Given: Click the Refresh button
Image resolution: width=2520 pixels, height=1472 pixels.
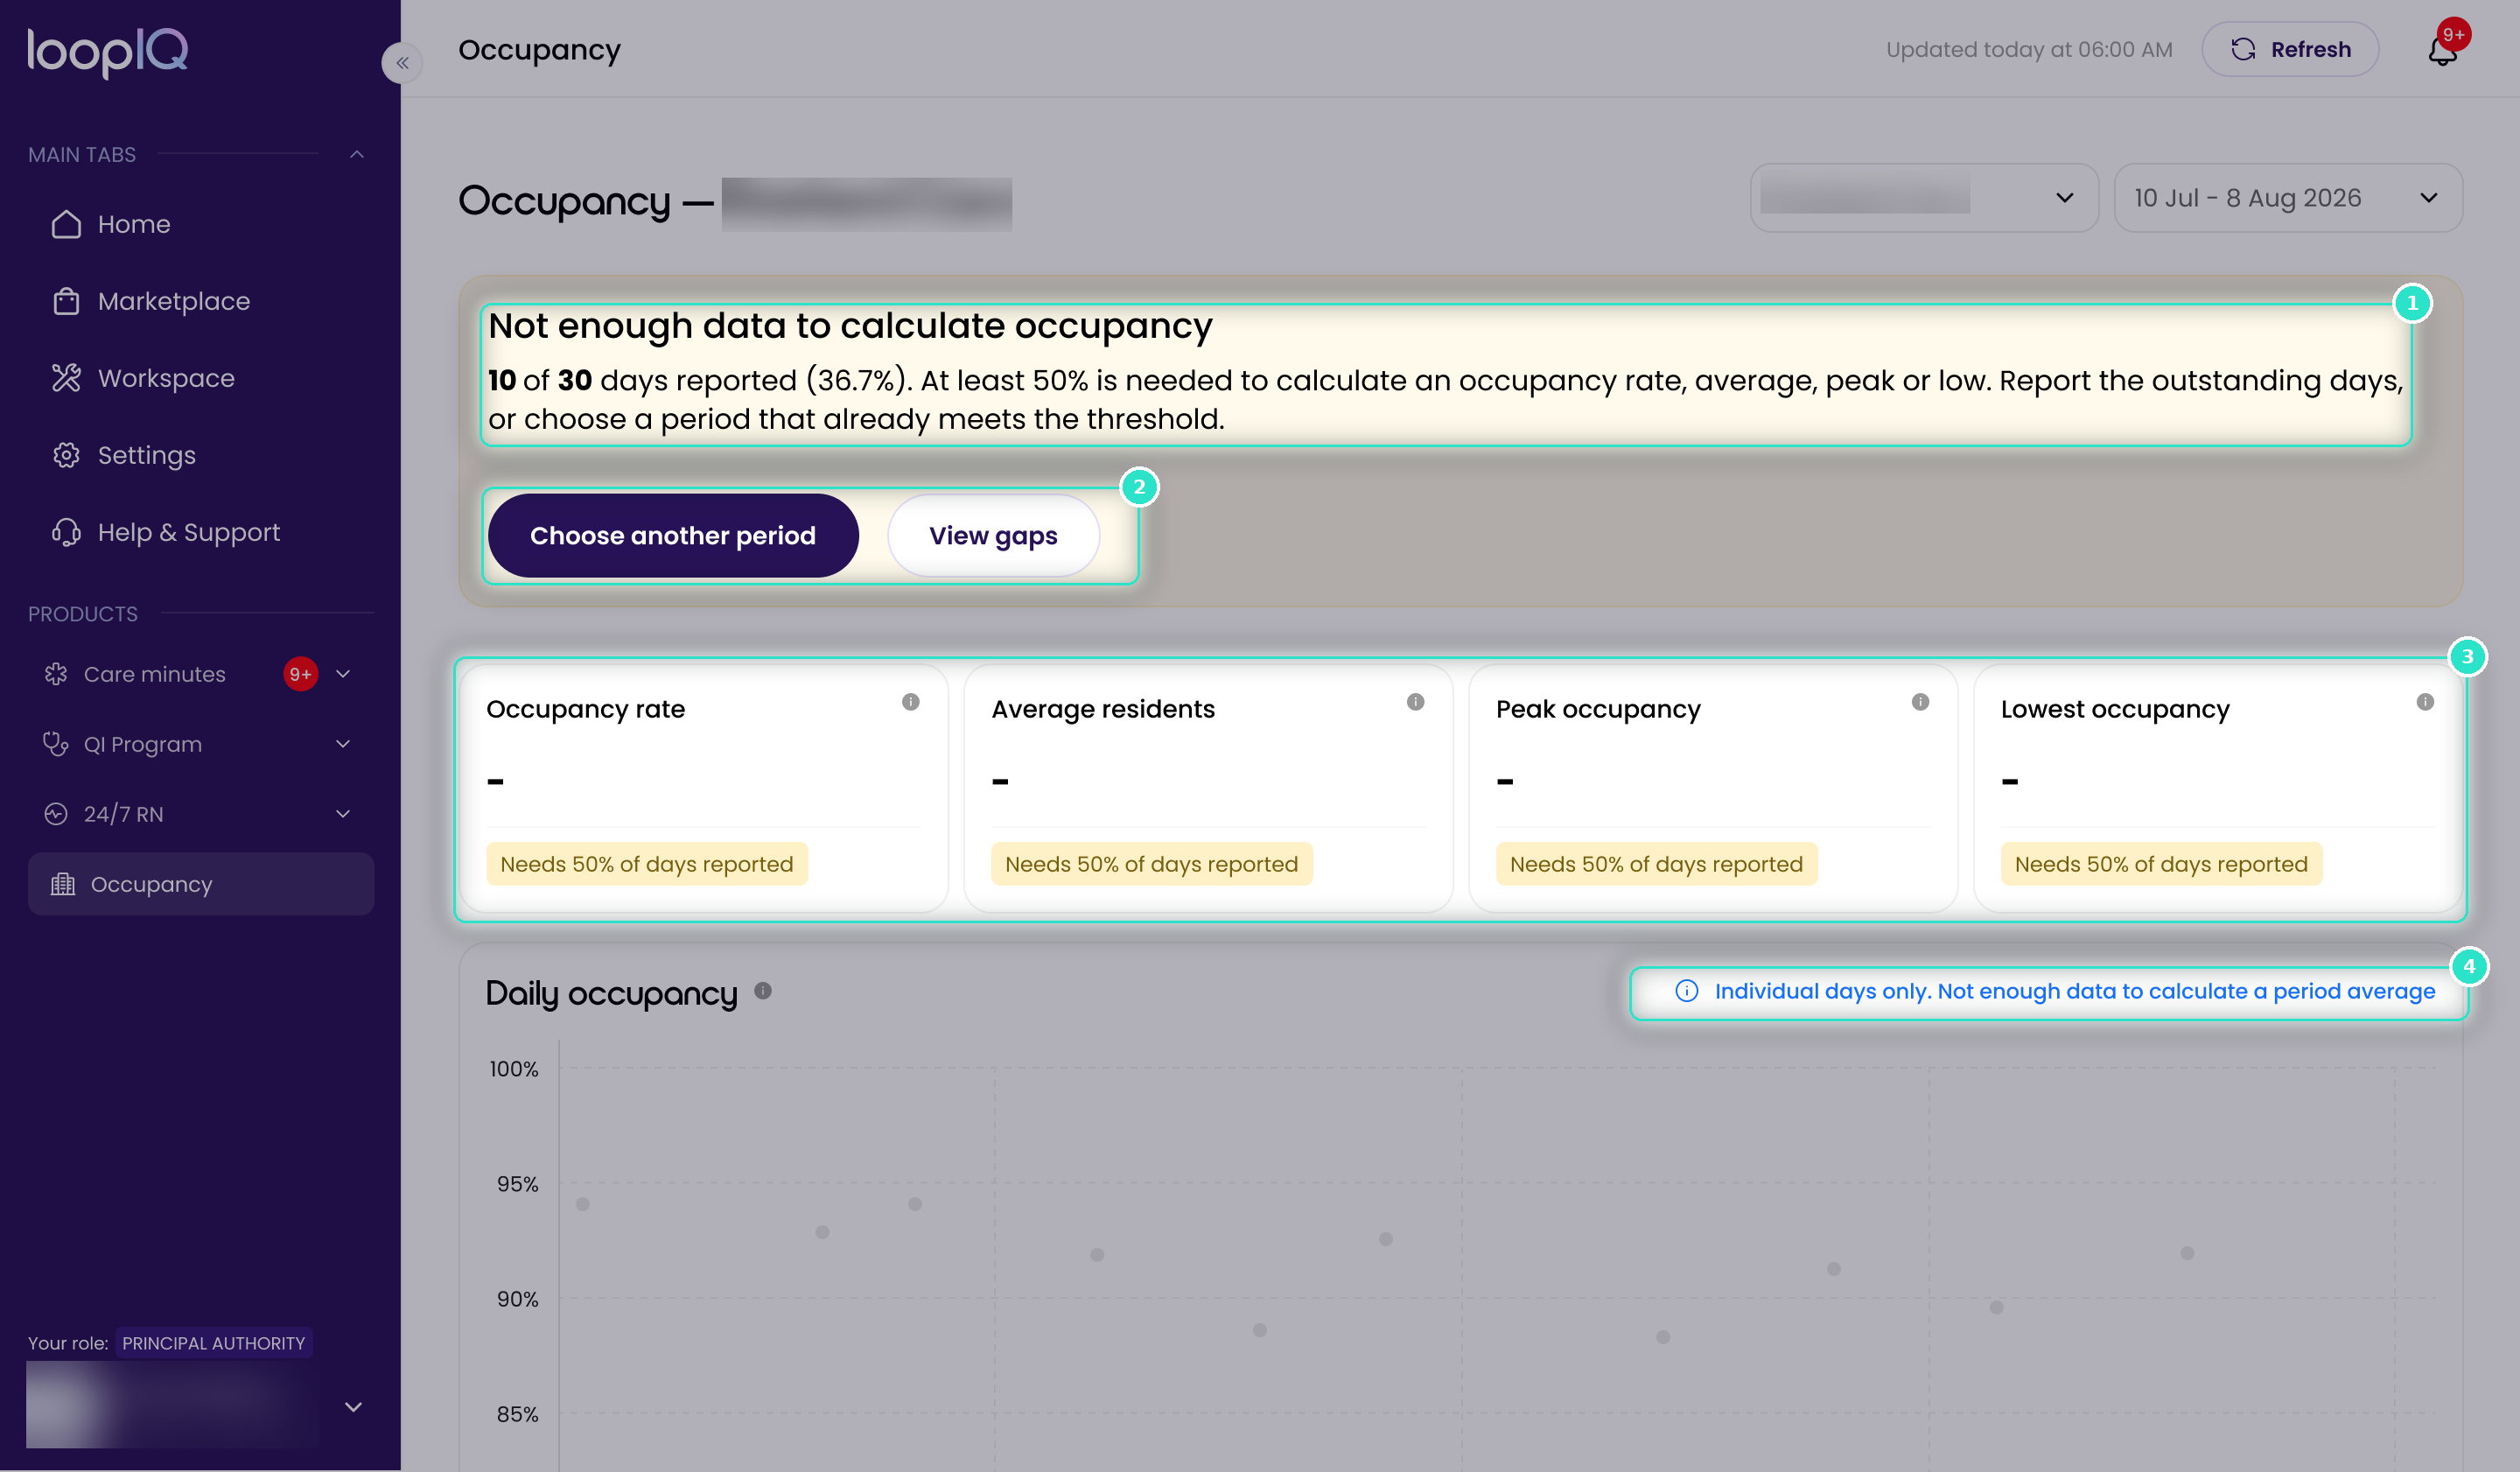Looking at the screenshot, I should click(2290, 49).
